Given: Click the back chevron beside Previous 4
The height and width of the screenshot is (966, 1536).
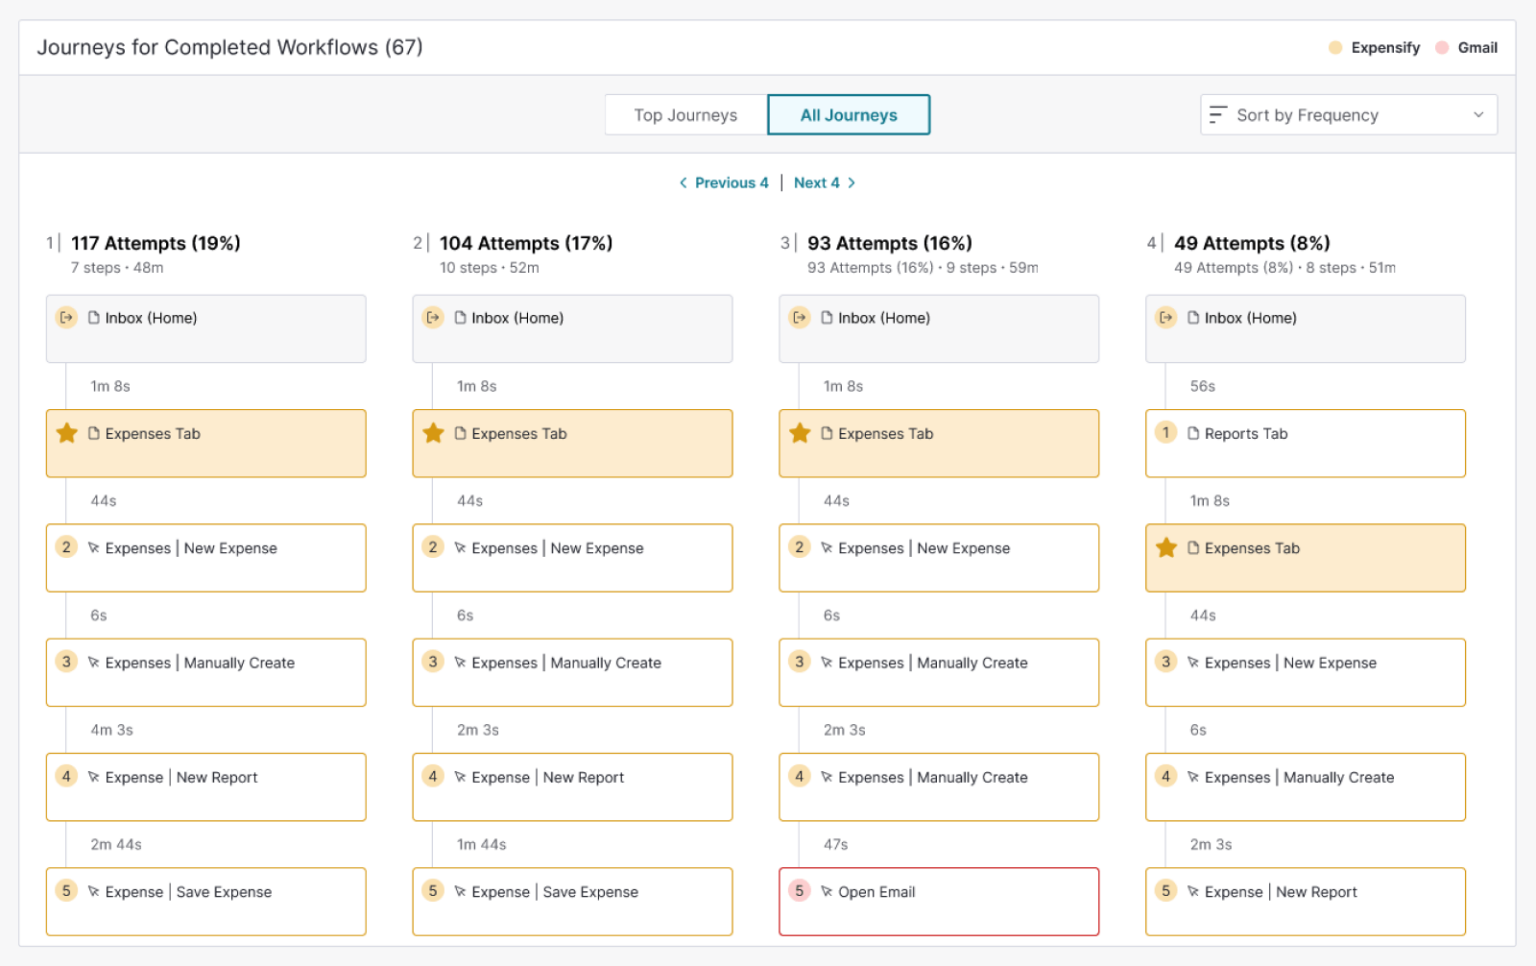Looking at the screenshot, I should tap(683, 182).
